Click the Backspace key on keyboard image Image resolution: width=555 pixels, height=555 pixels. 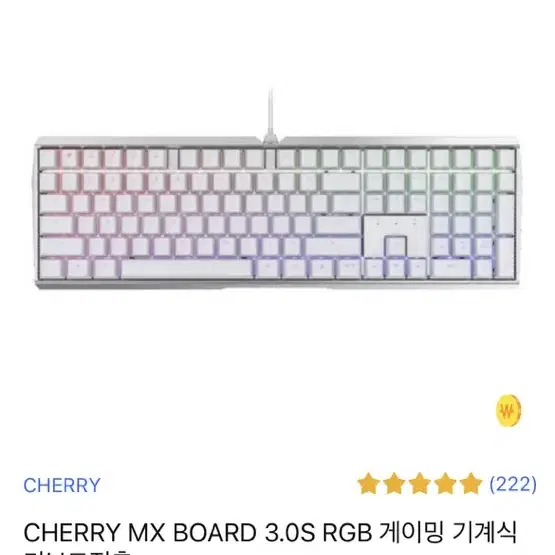(341, 181)
